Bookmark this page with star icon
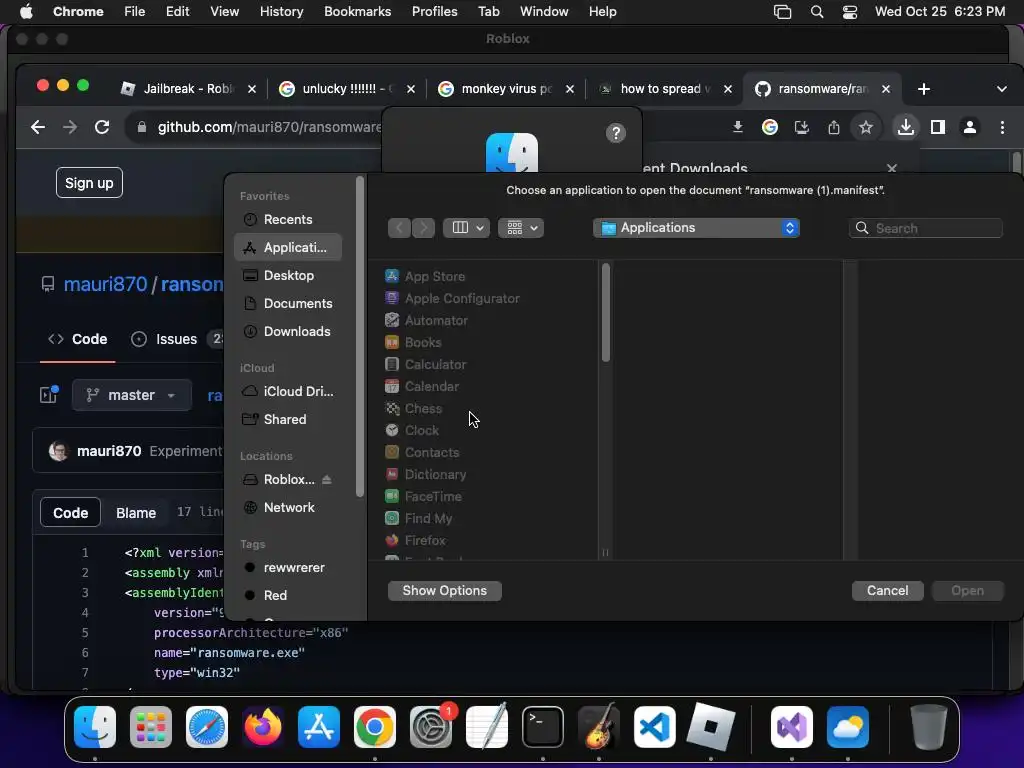Image resolution: width=1024 pixels, height=768 pixels. coord(866,127)
